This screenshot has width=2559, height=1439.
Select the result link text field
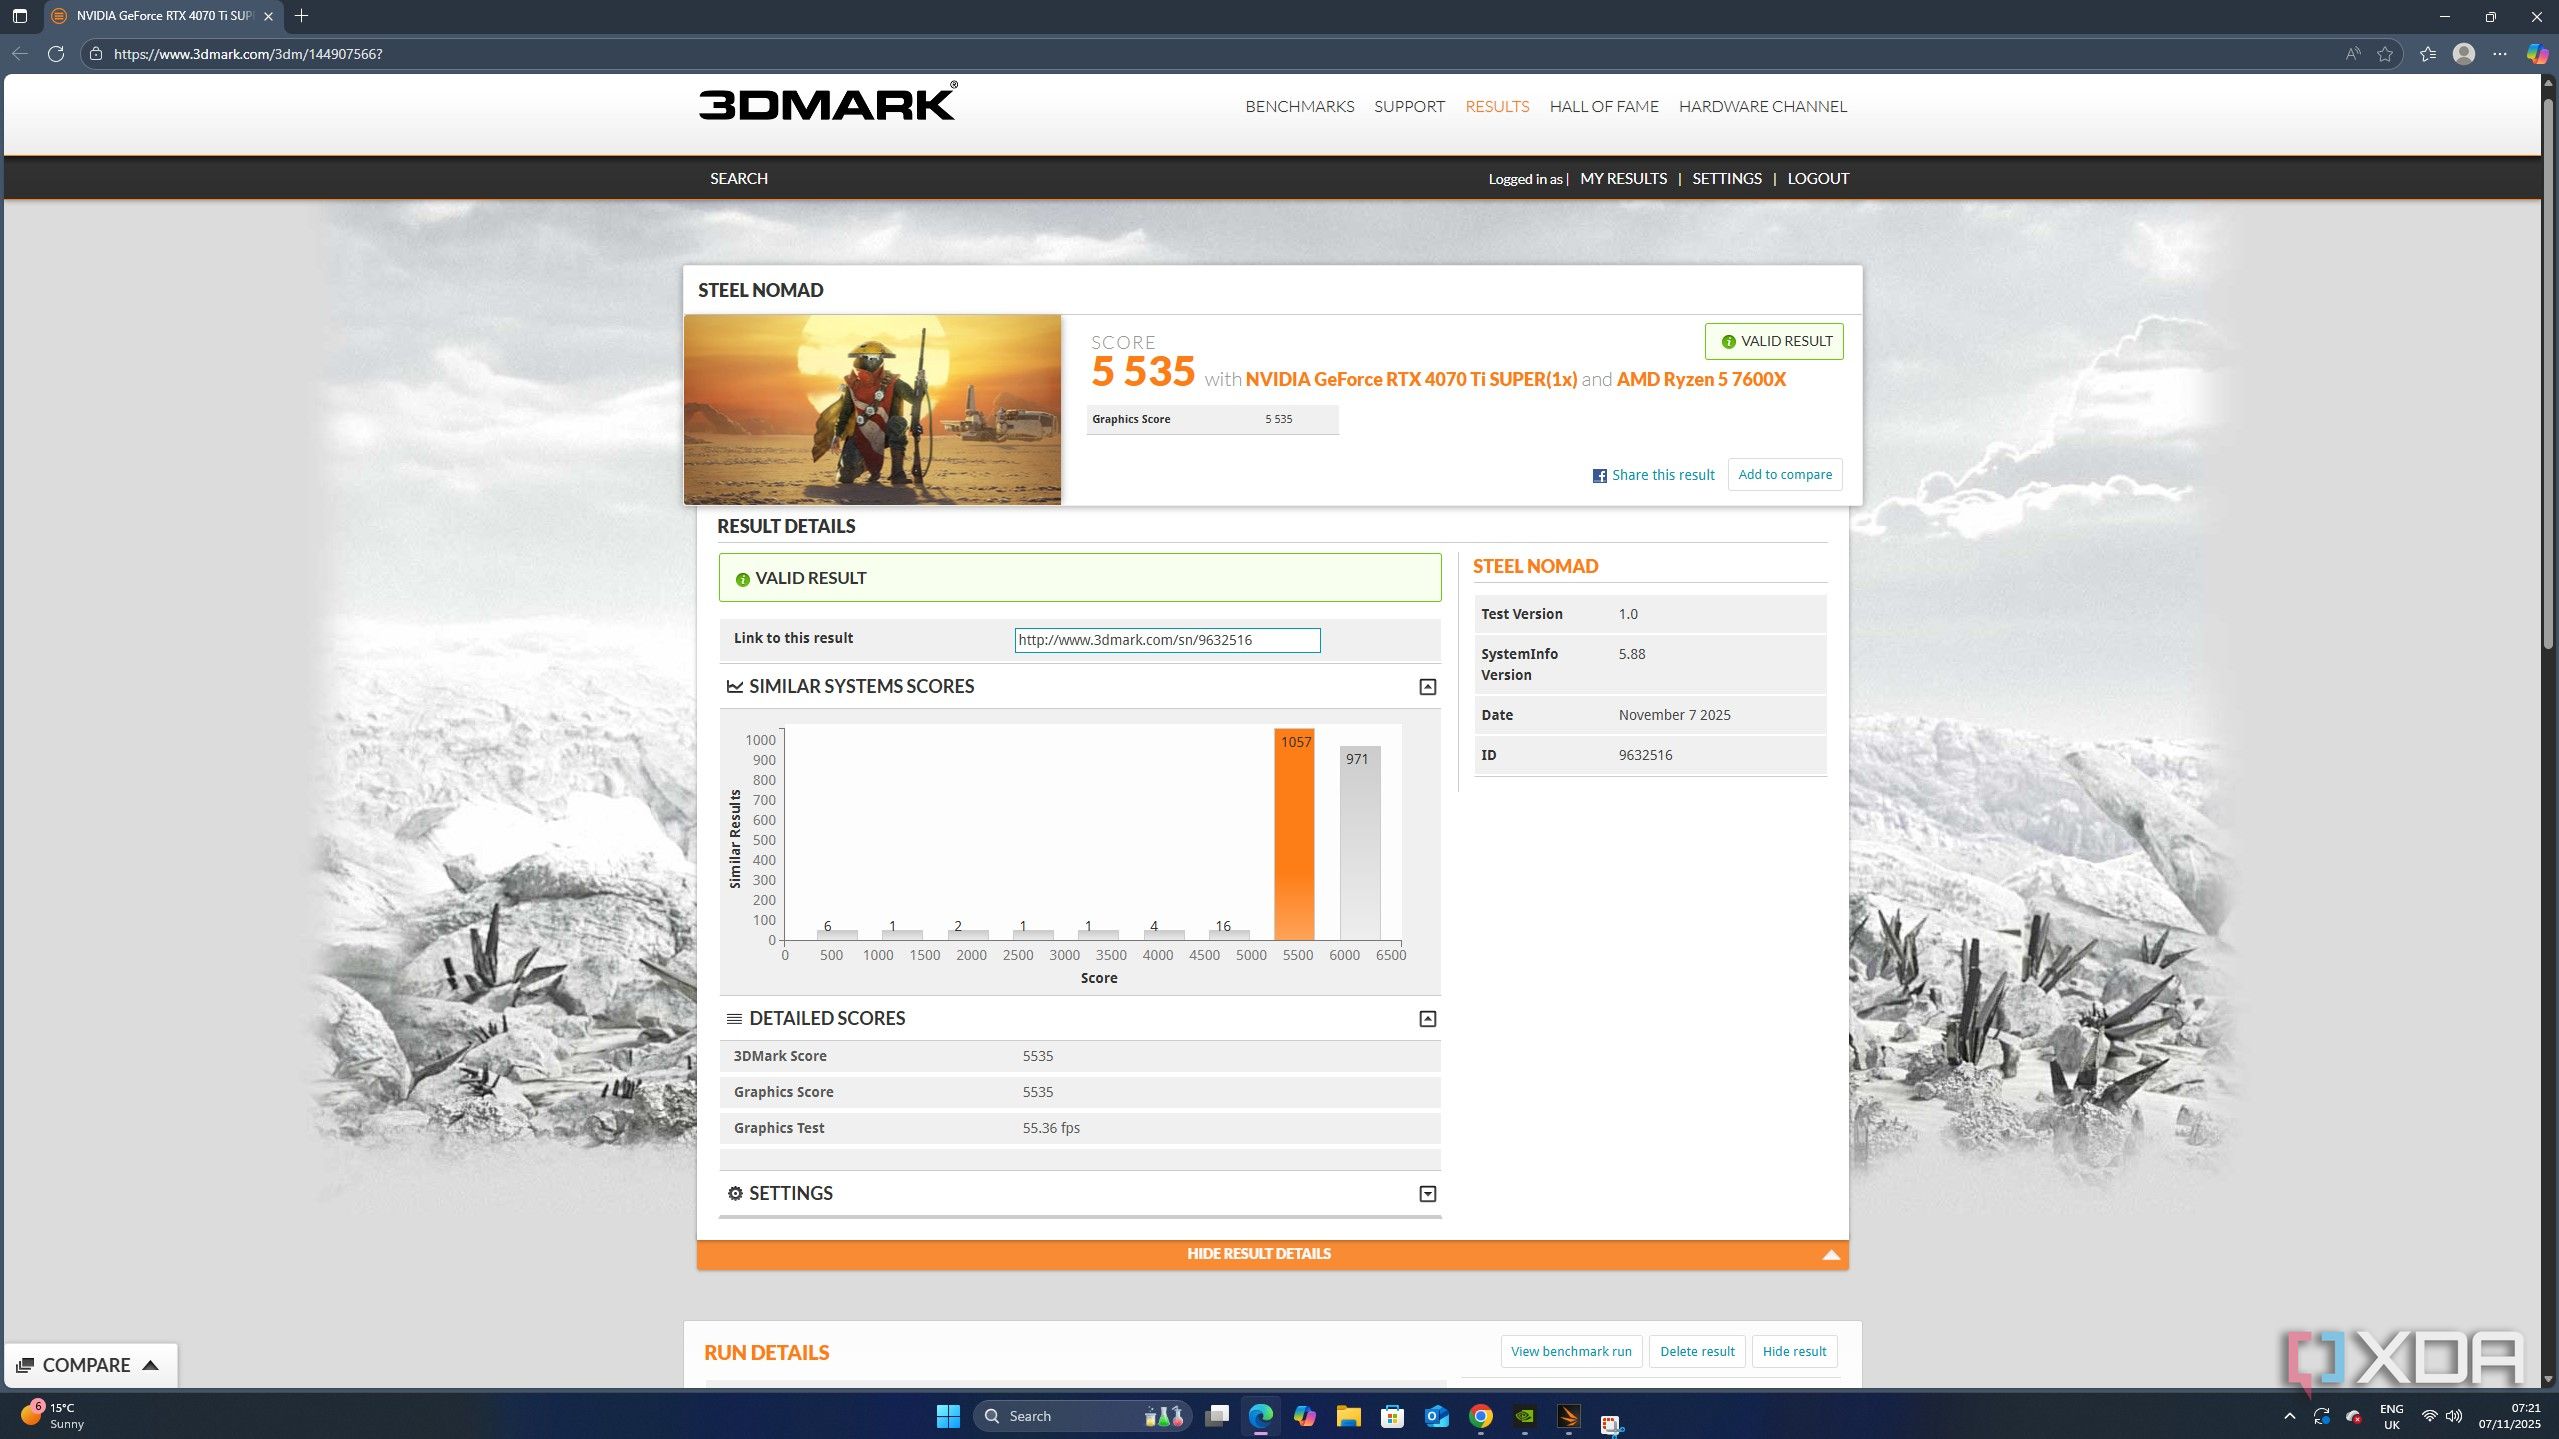point(1166,640)
